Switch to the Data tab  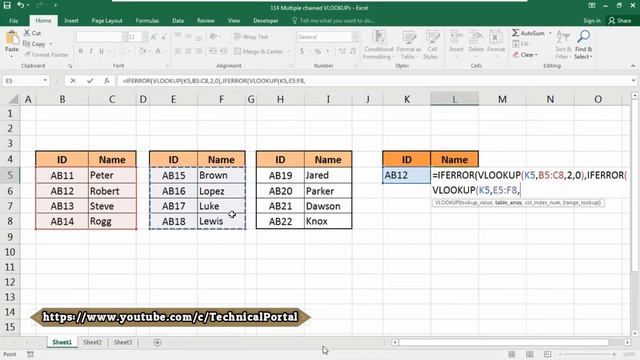pyautogui.click(x=178, y=21)
